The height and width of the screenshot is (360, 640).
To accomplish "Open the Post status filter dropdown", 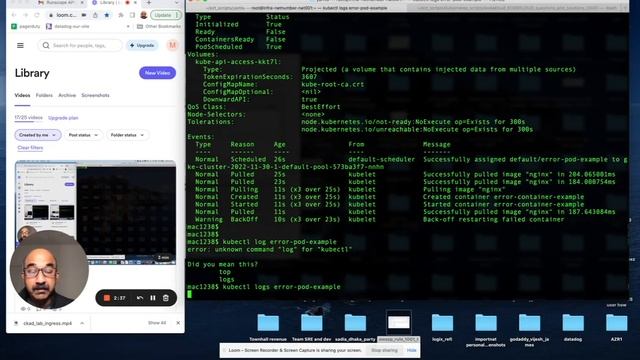I will (x=83, y=135).
